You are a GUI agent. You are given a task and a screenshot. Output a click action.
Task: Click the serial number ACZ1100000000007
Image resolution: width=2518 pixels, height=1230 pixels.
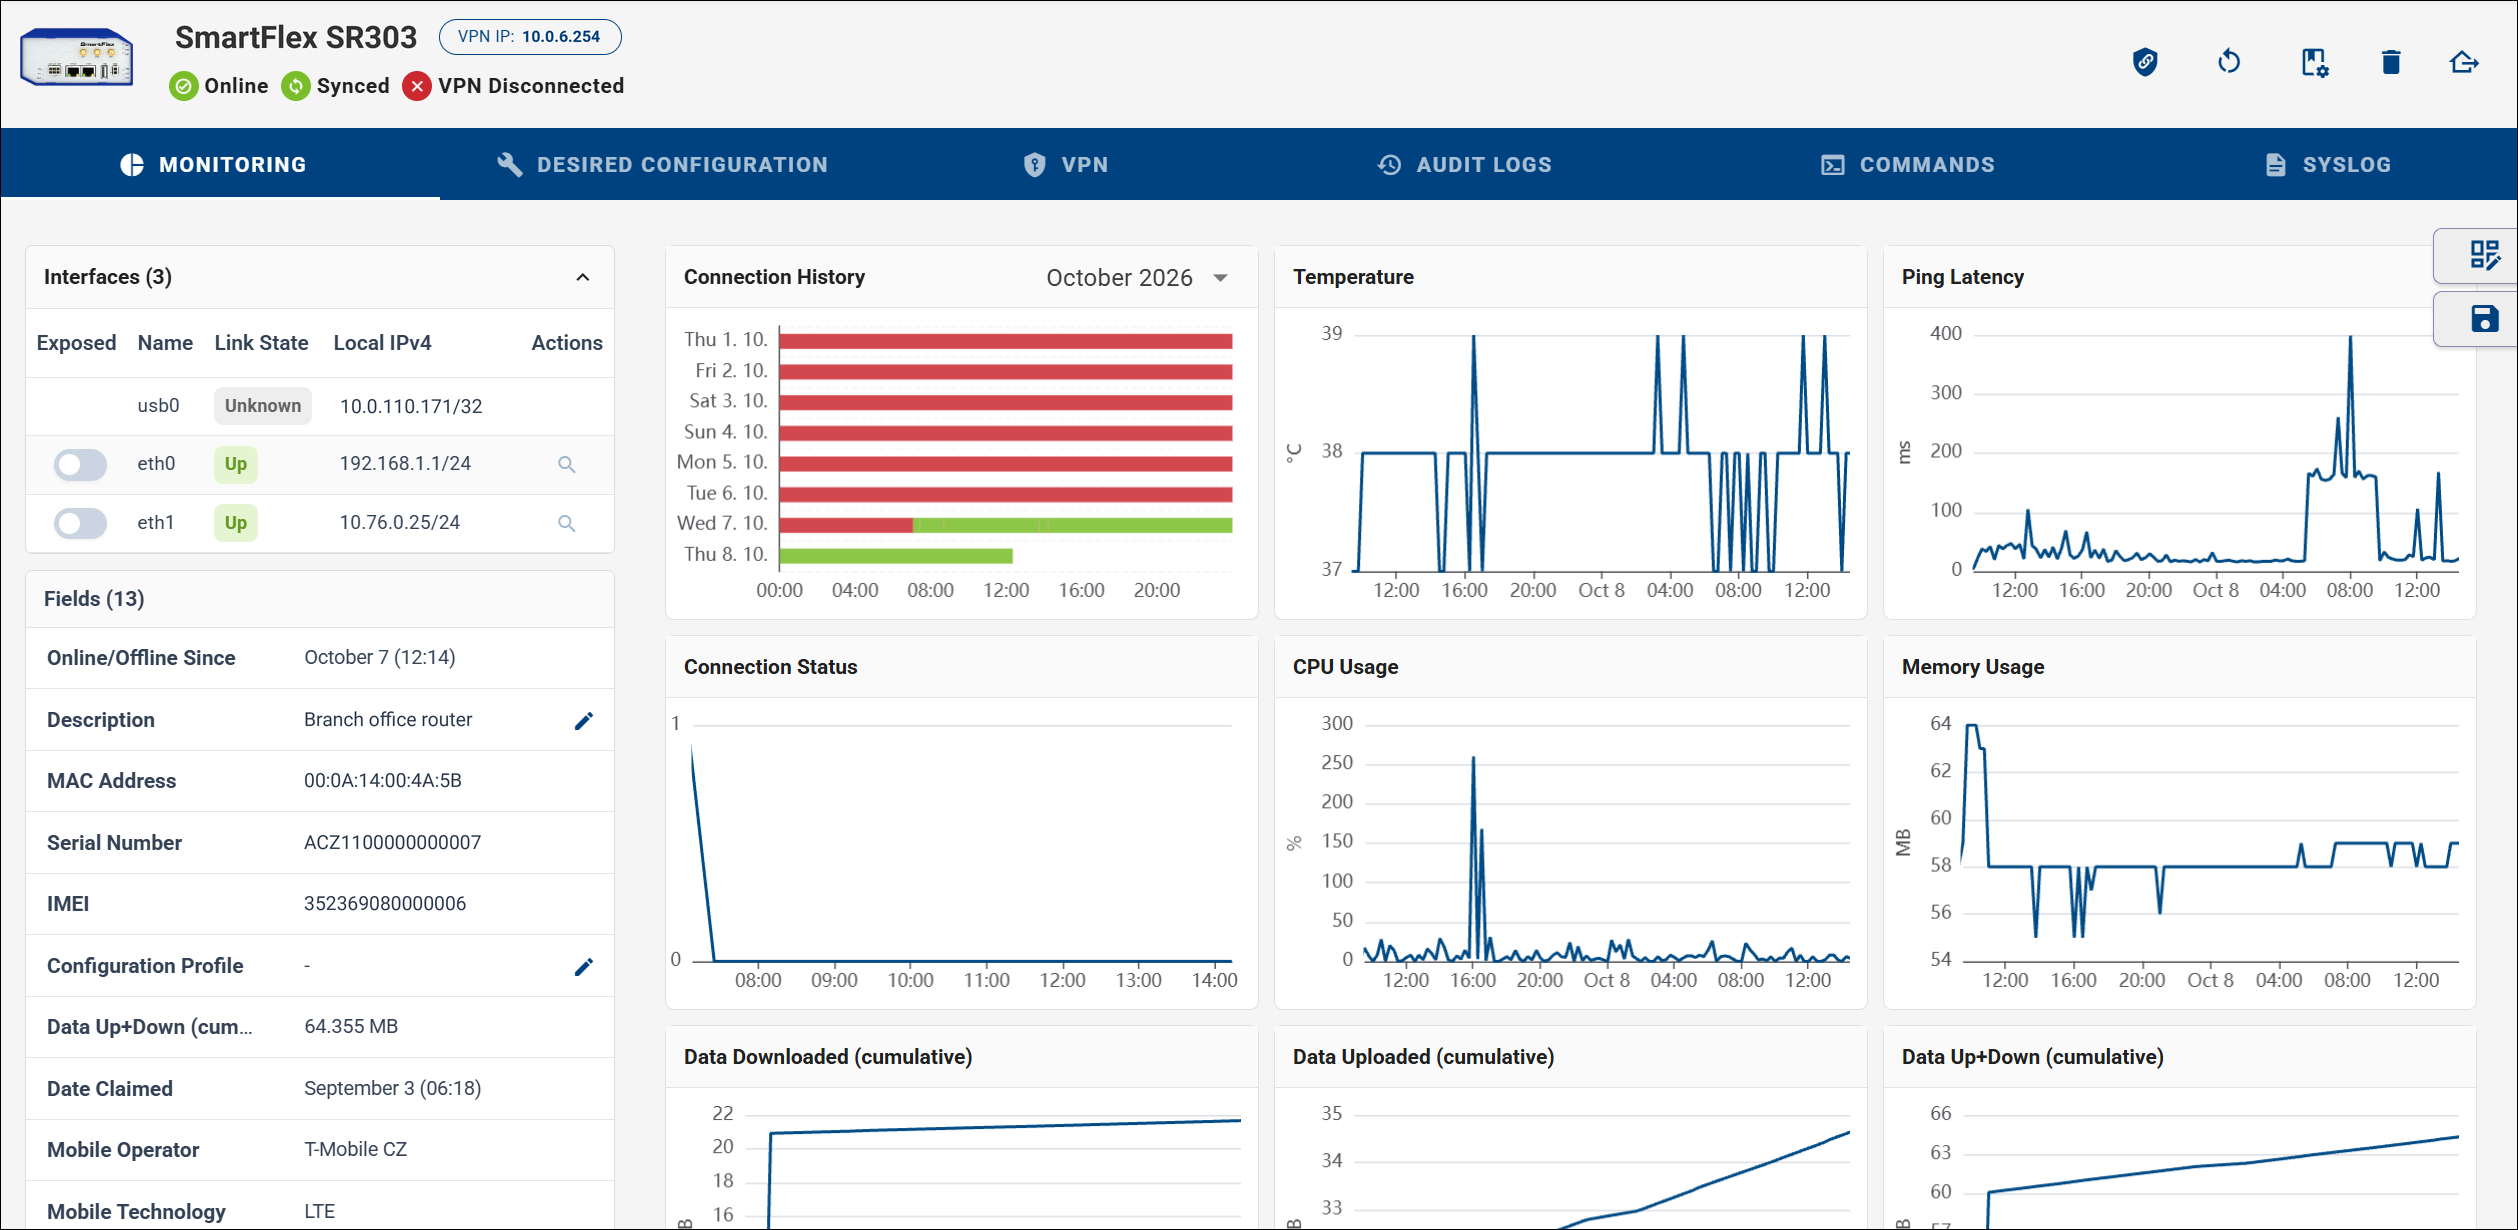coord(393,843)
